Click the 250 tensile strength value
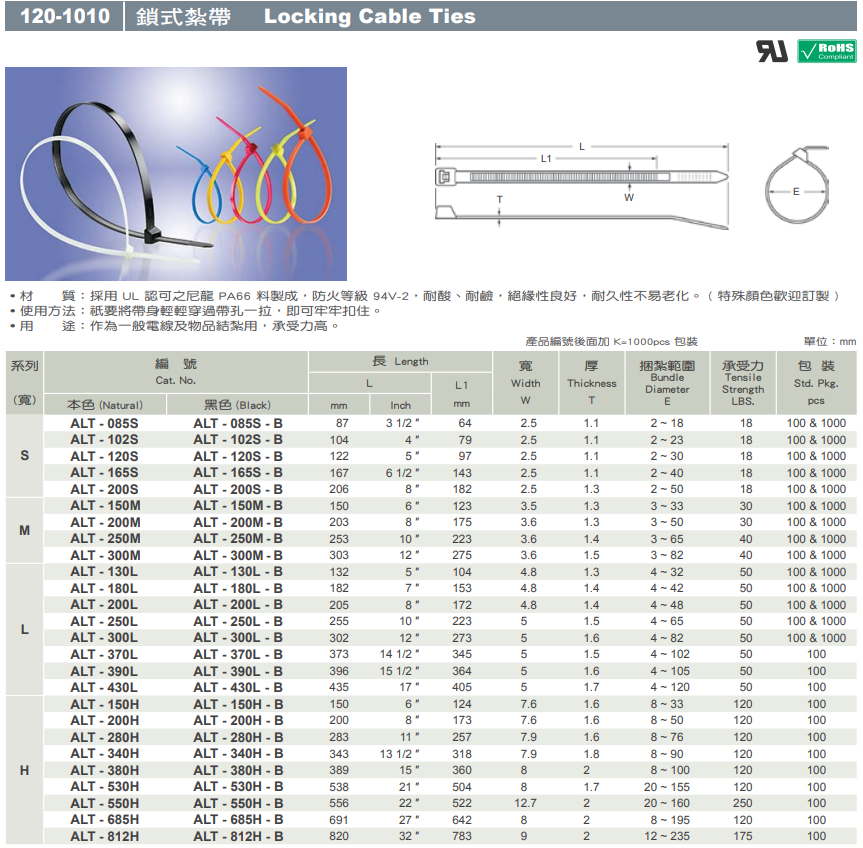 (742, 803)
